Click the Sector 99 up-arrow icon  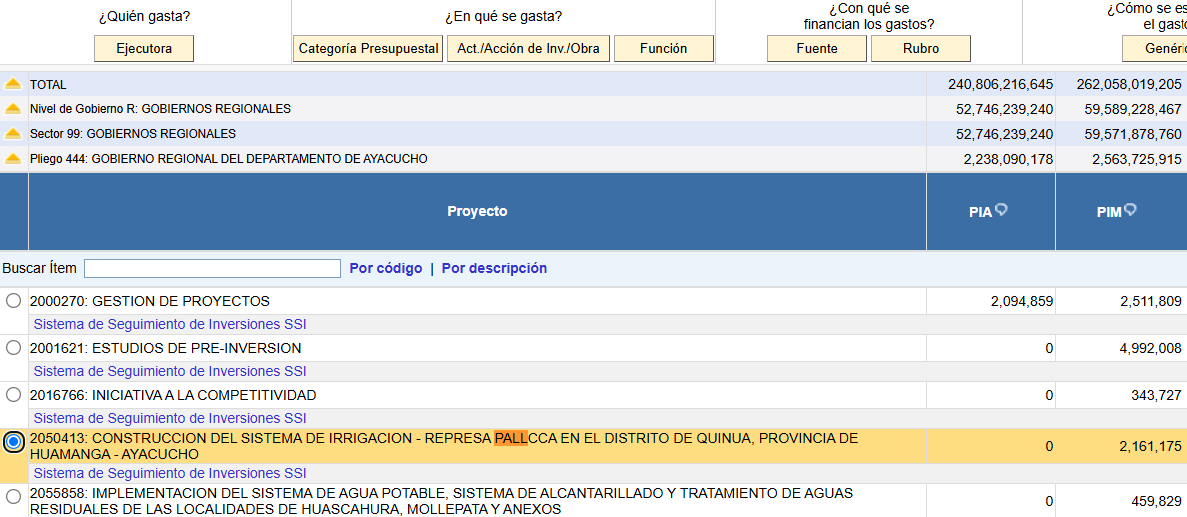click(13, 134)
